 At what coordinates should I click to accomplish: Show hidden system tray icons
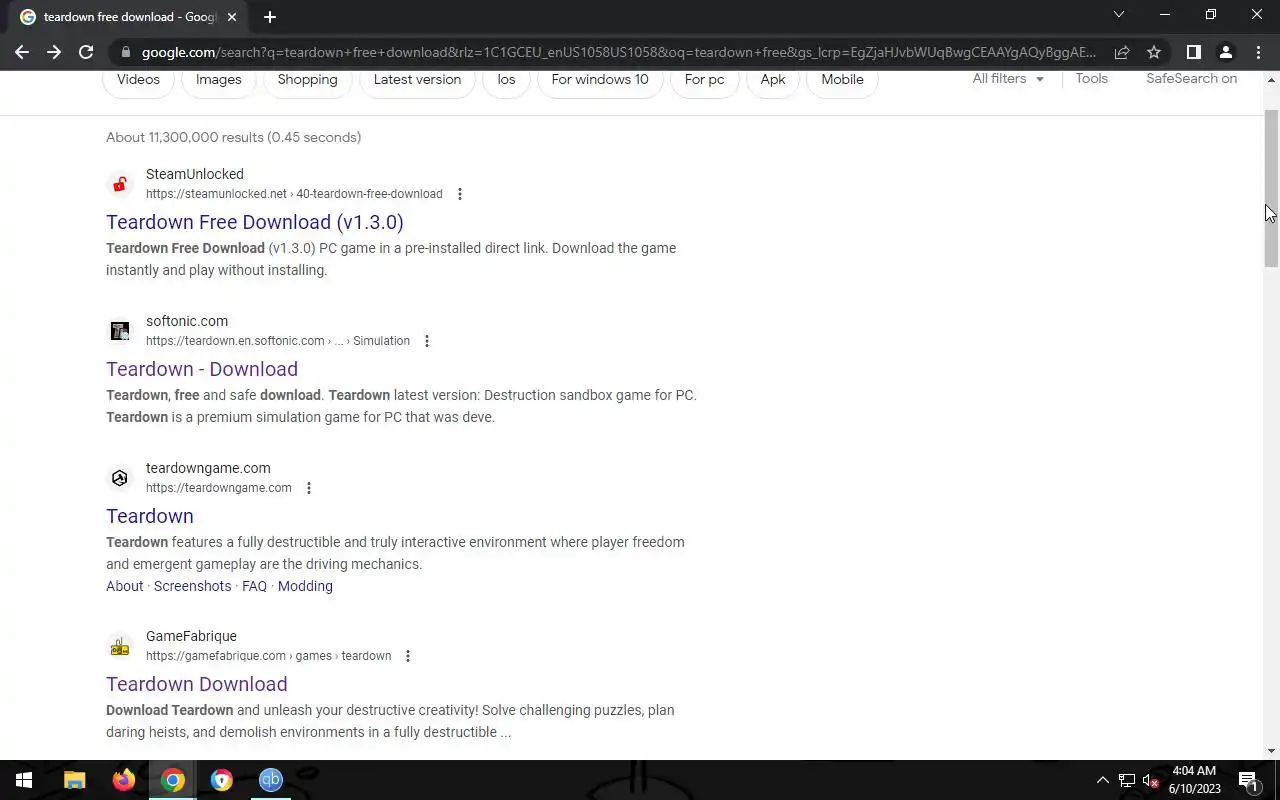[x=1103, y=781]
